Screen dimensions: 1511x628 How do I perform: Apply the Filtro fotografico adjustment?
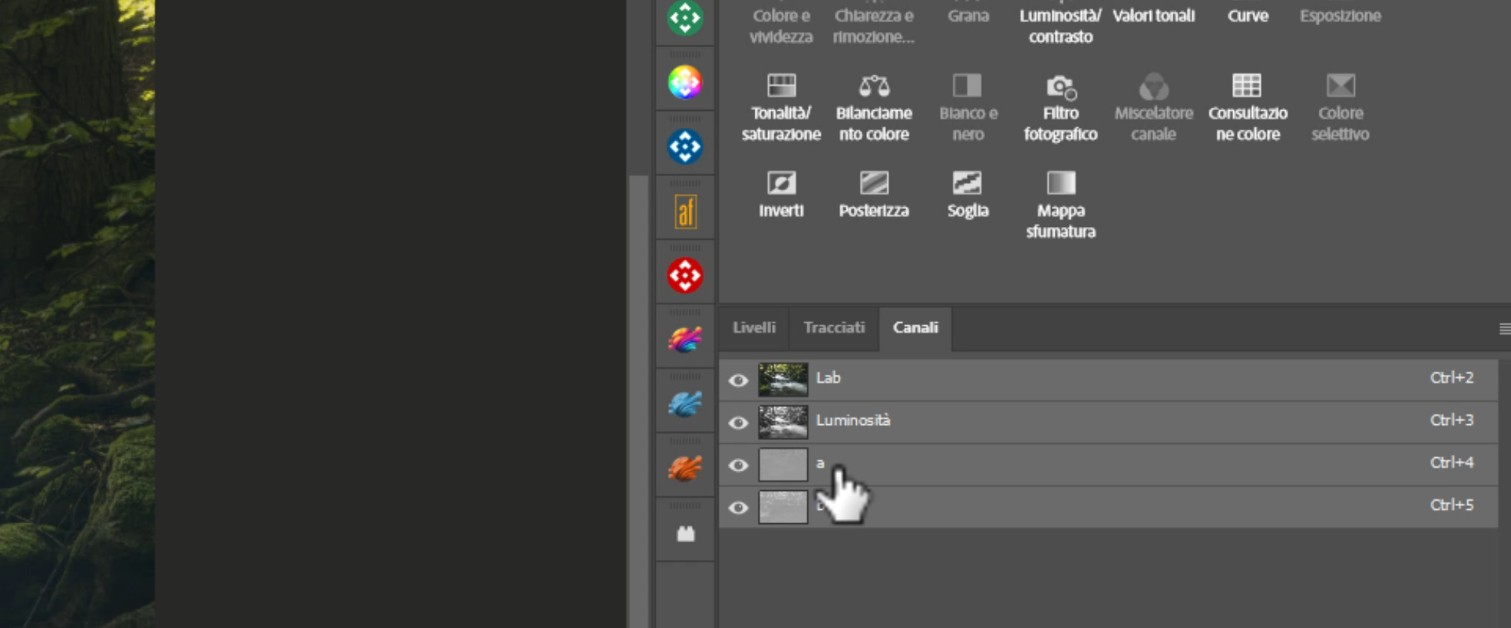(x=1060, y=86)
